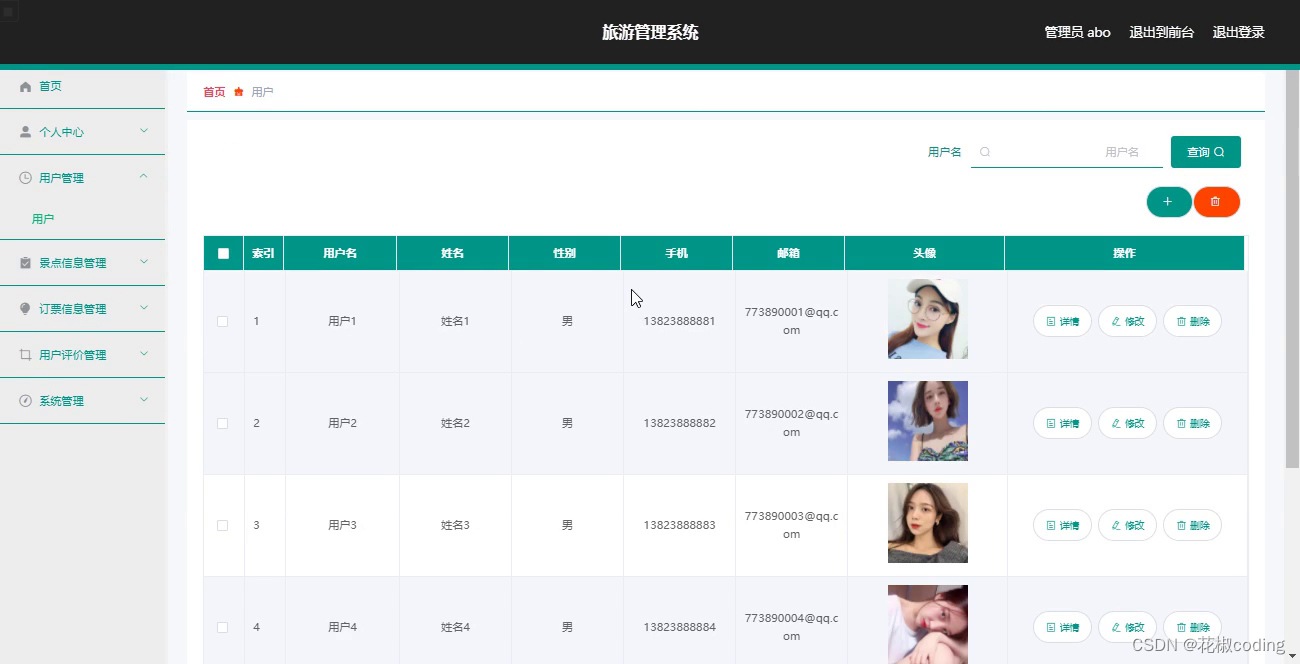Check the checkbox for 用户2 row
Viewport: 1300px width, 664px height.
222,424
